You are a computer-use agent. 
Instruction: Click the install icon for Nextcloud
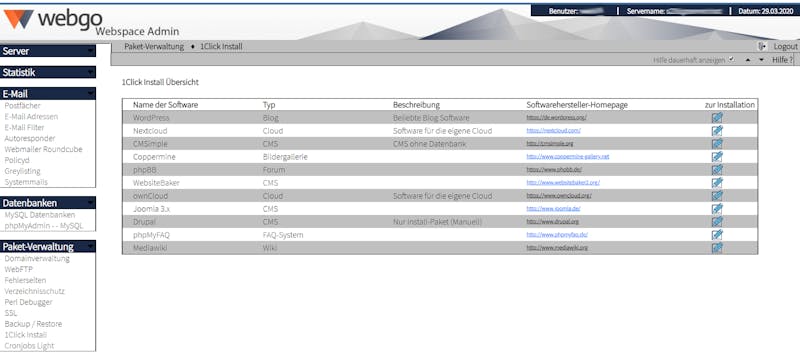717,131
